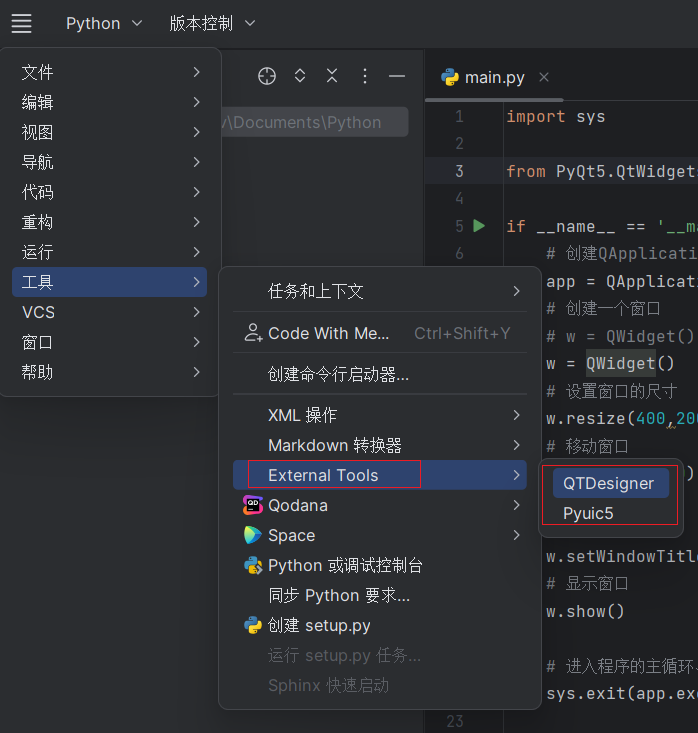Choose 创建 setup.py
This screenshot has height=733, width=698.
coord(380,625)
